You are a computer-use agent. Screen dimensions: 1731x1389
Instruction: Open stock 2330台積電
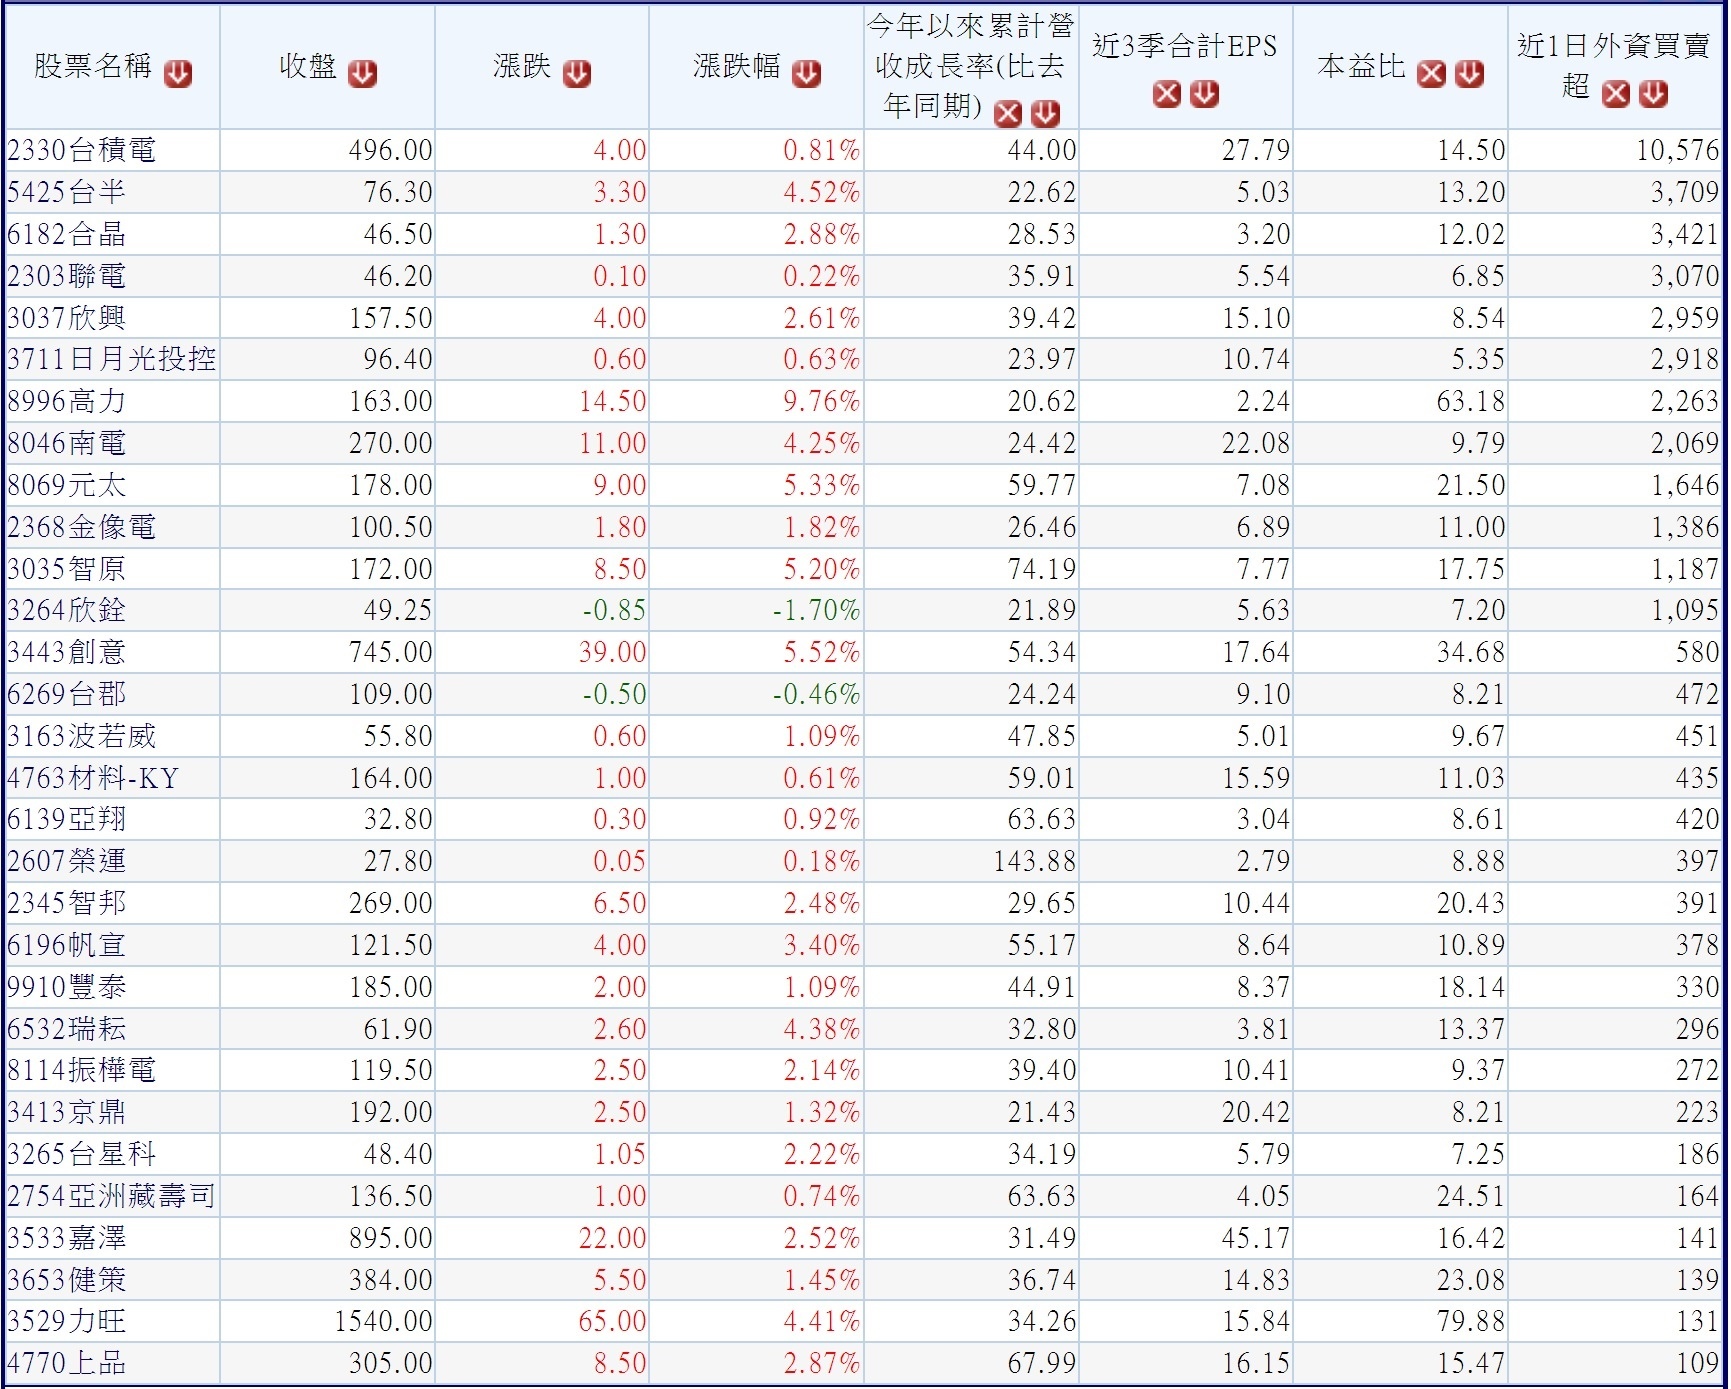pos(82,151)
